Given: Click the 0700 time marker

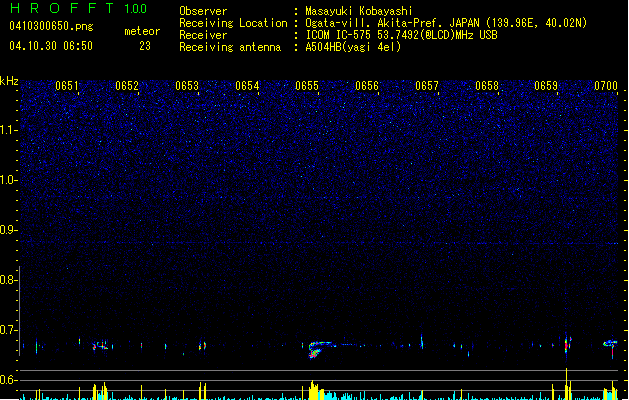Looking at the screenshot, I should point(606,86).
